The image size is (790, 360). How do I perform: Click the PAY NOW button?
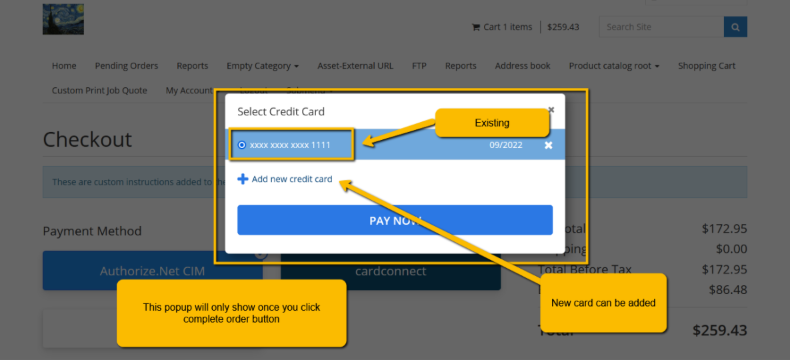point(395,220)
